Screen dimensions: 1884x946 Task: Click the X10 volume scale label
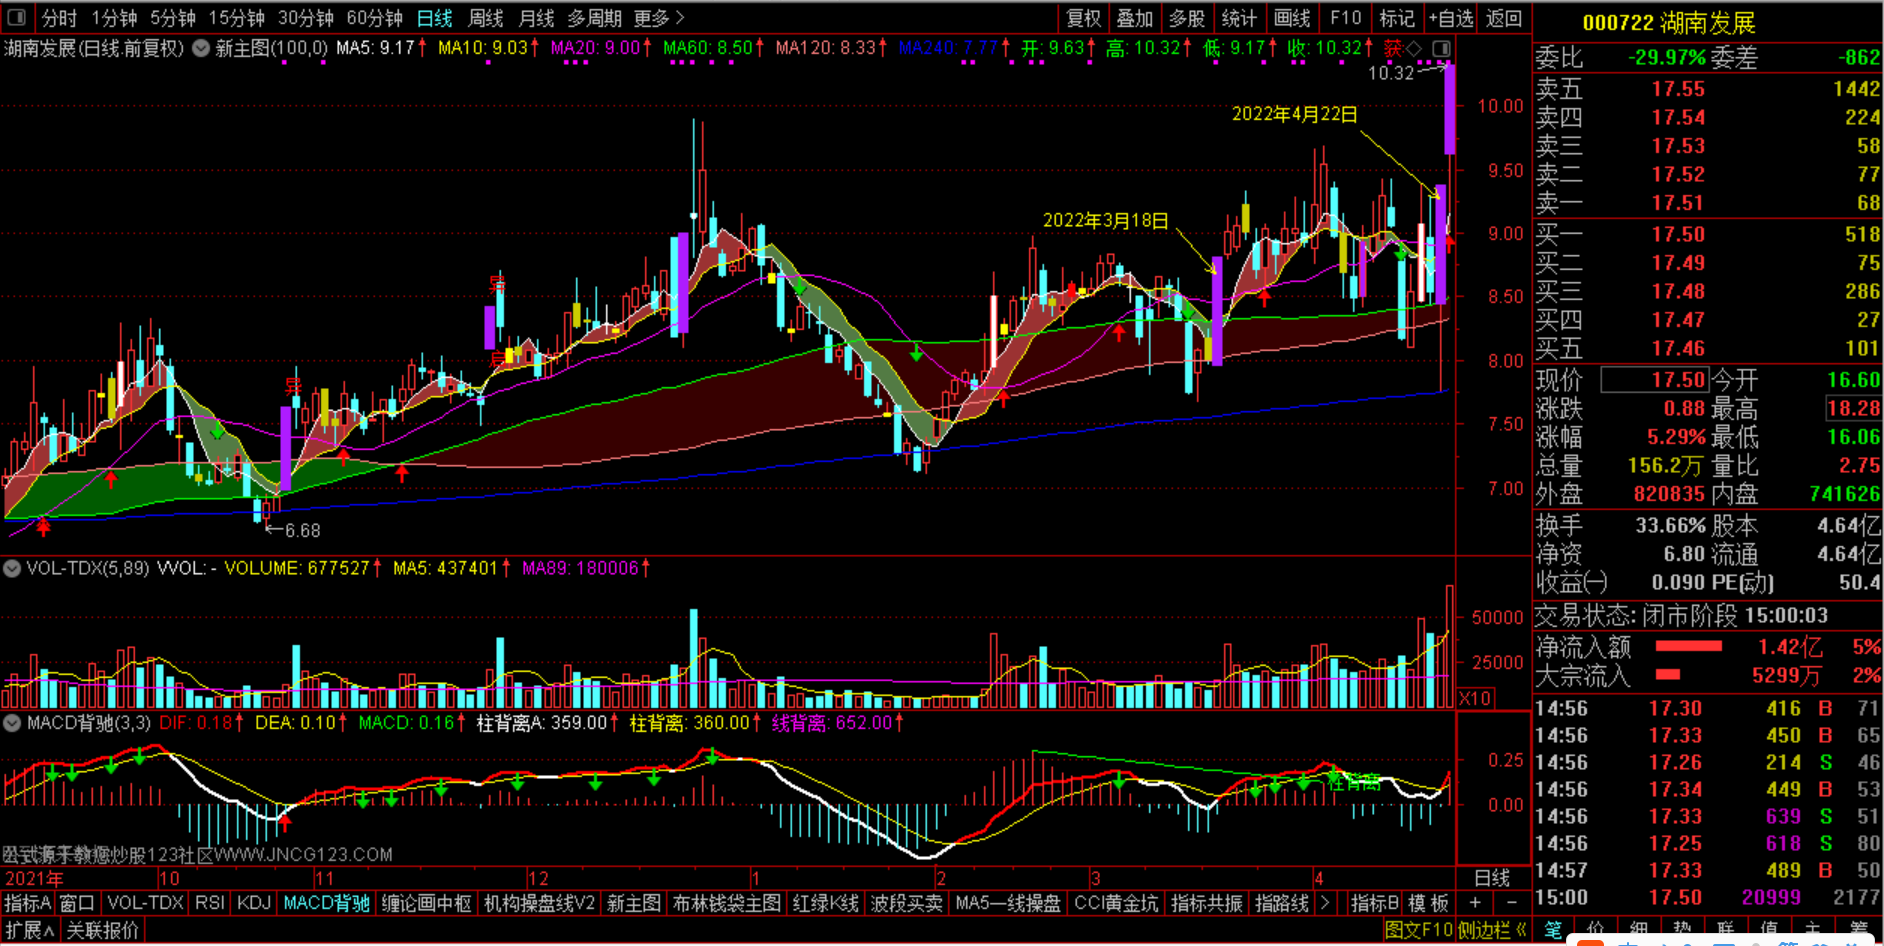tap(1475, 698)
